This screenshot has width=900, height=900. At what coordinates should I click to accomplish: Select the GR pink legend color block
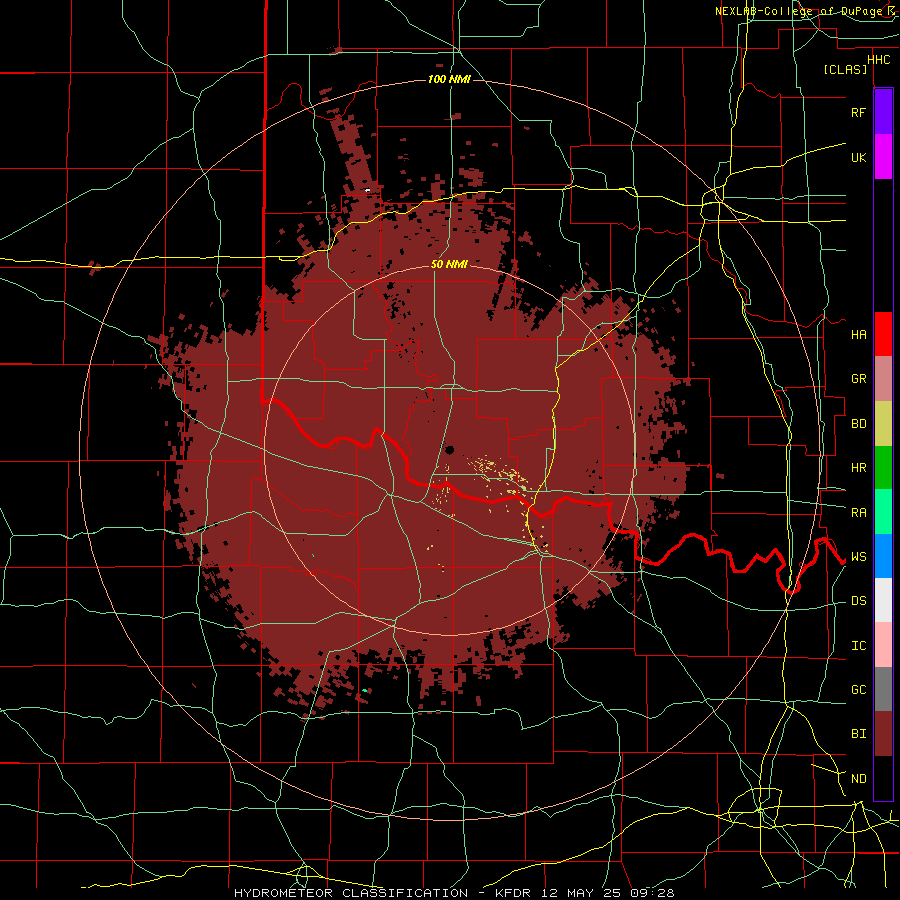pos(883,379)
